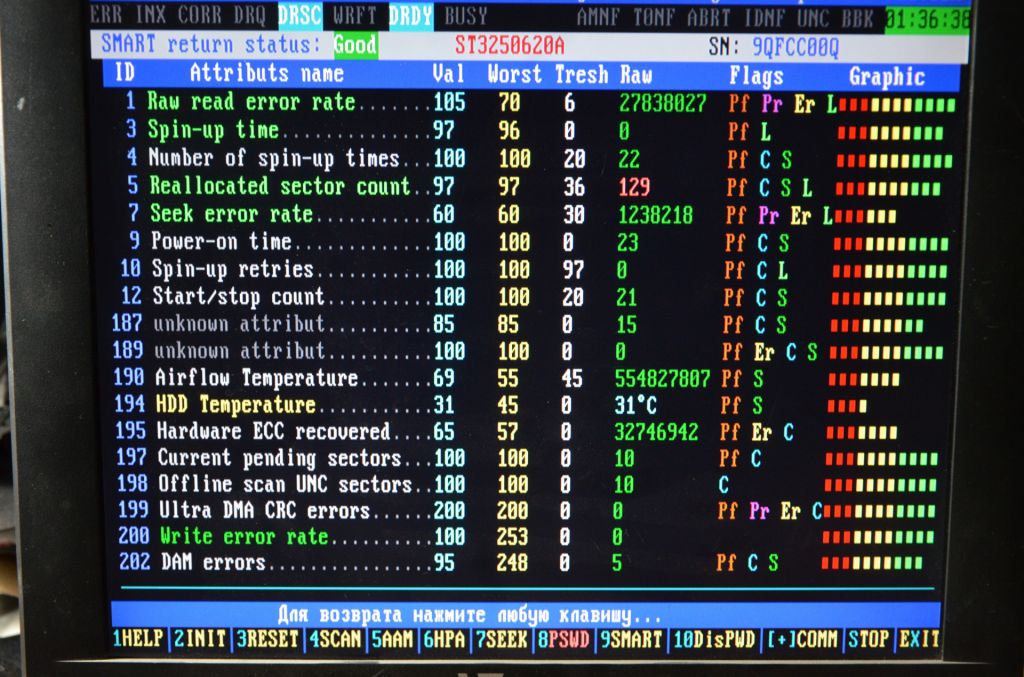This screenshot has width=1024, height=677.
Task: Click the 'Worst' column header
Action: (515, 74)
